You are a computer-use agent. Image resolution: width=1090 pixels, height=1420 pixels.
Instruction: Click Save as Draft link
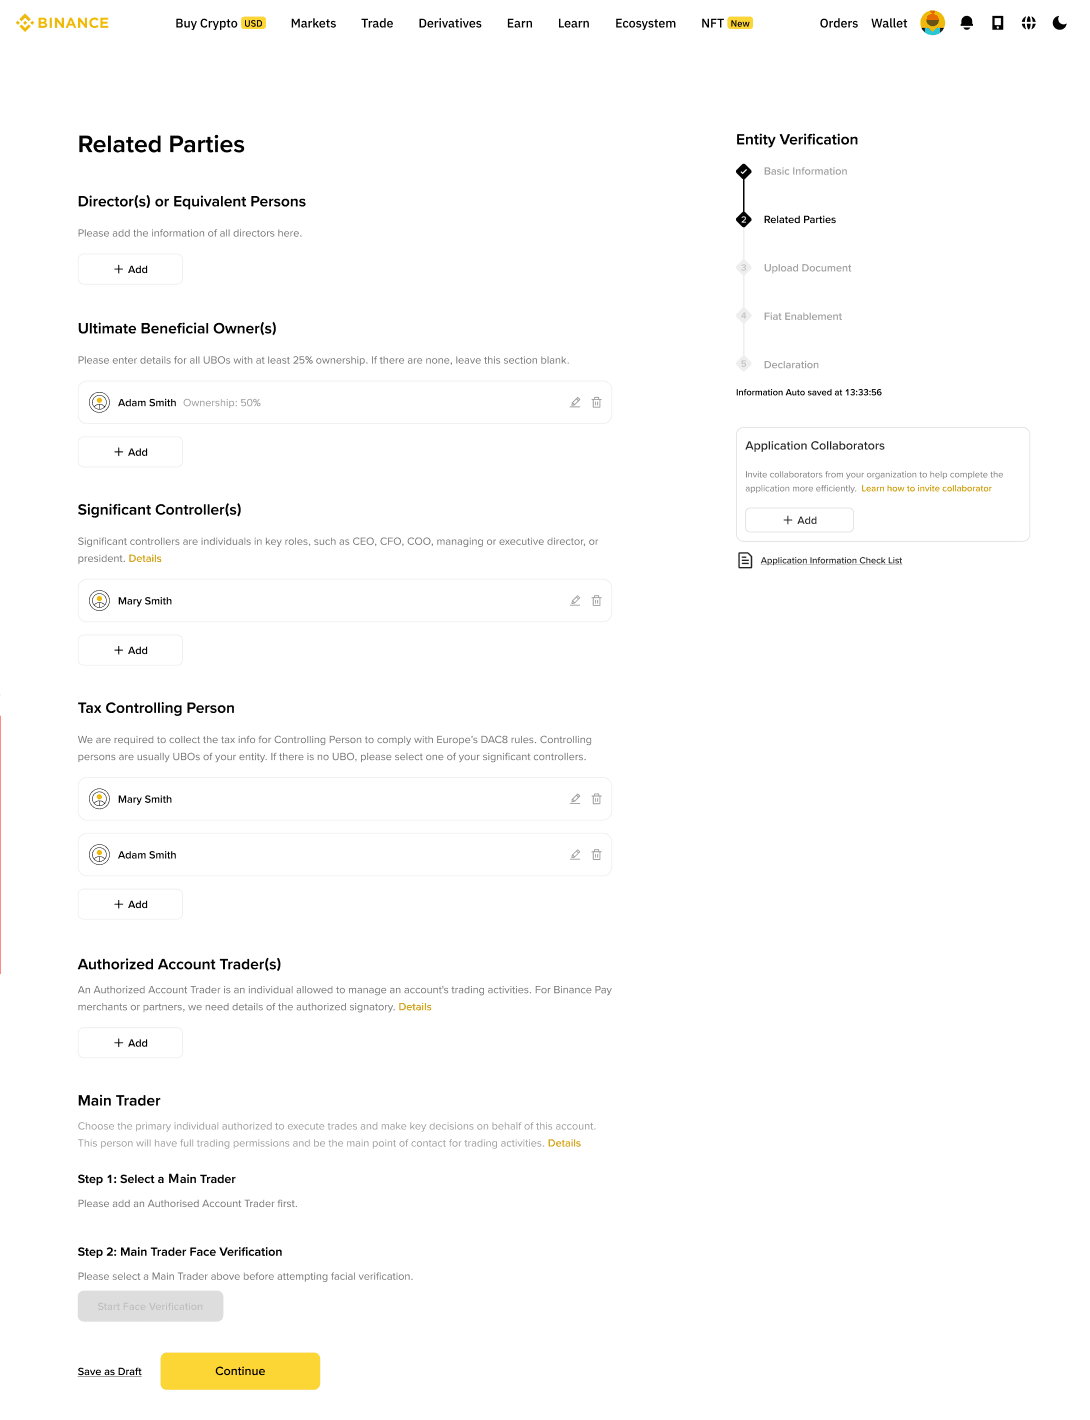[x=110, y=1372]
